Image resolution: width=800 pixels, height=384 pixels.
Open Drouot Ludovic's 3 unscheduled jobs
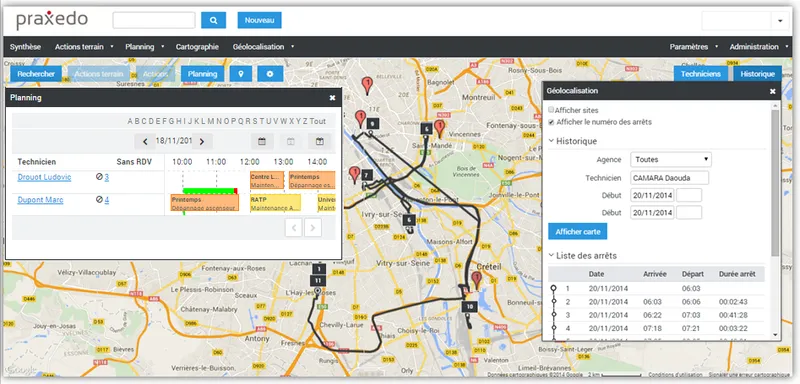(107, 177)
